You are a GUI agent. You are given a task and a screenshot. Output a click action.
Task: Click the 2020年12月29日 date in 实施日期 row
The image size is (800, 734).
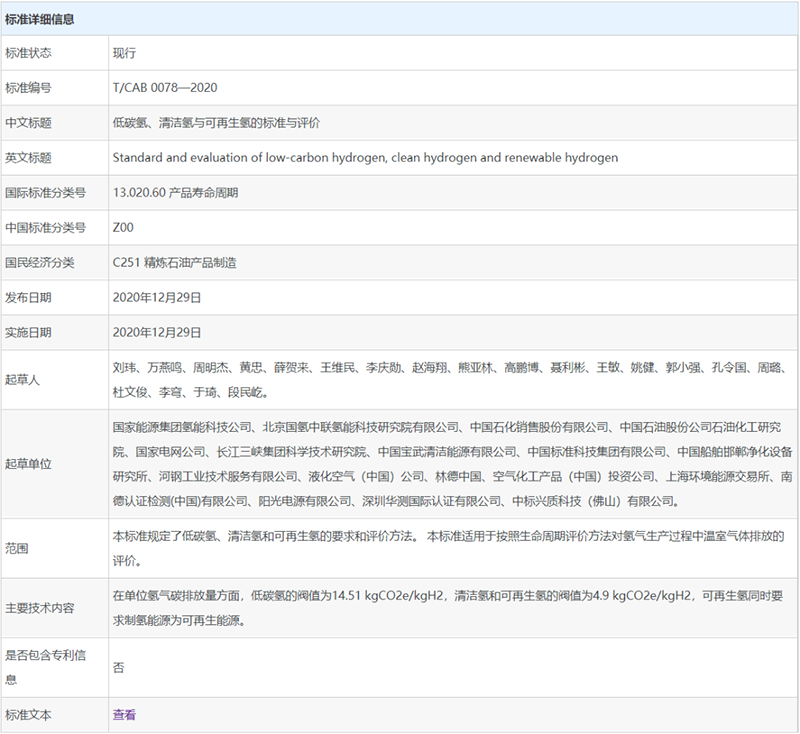(157, 332)
